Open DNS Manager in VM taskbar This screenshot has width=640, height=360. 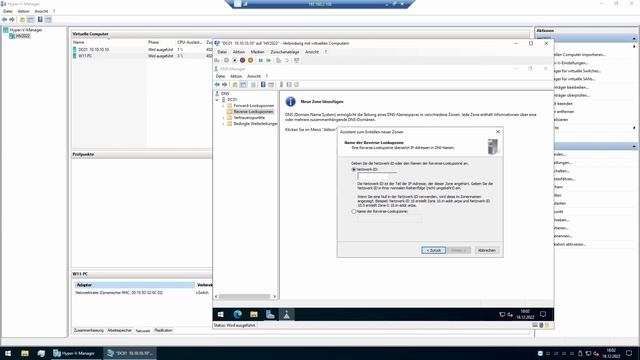pyautogui.click(x=287, y=314)
